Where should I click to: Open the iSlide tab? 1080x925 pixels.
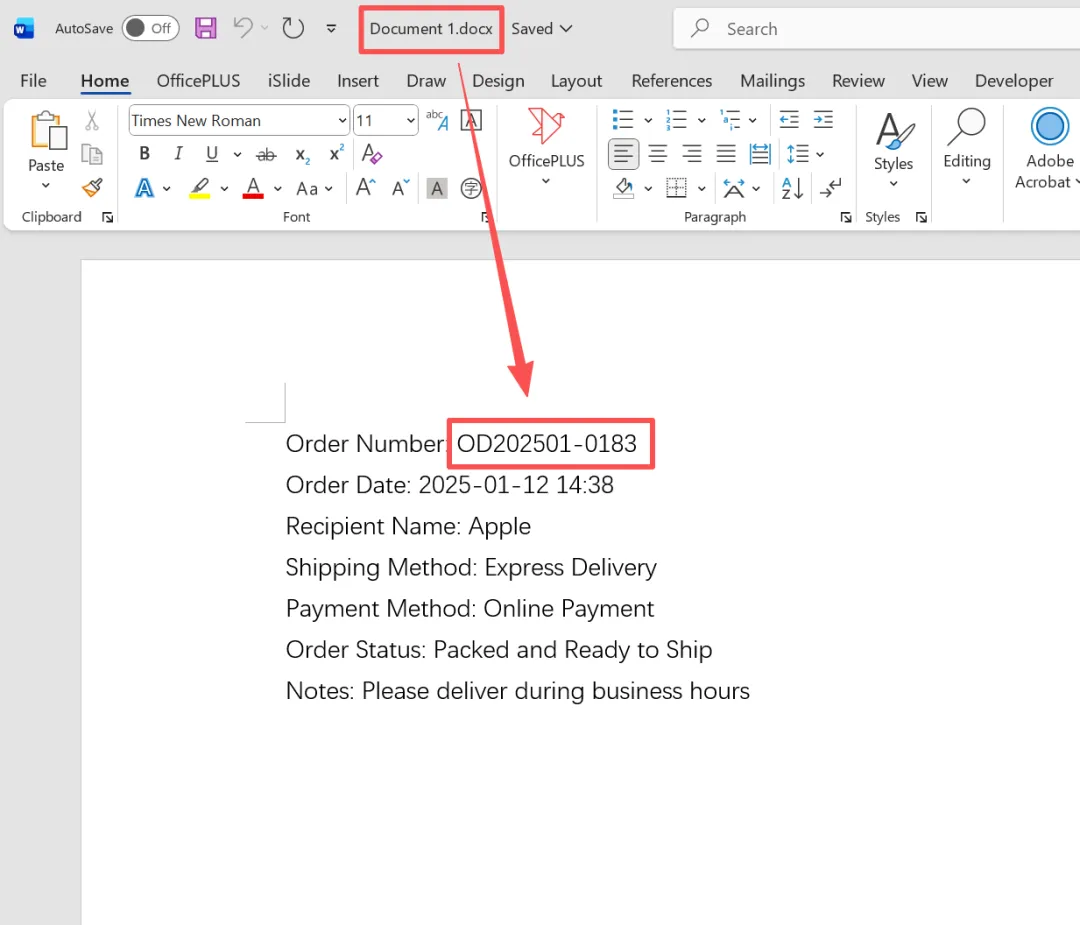point(289,81)
